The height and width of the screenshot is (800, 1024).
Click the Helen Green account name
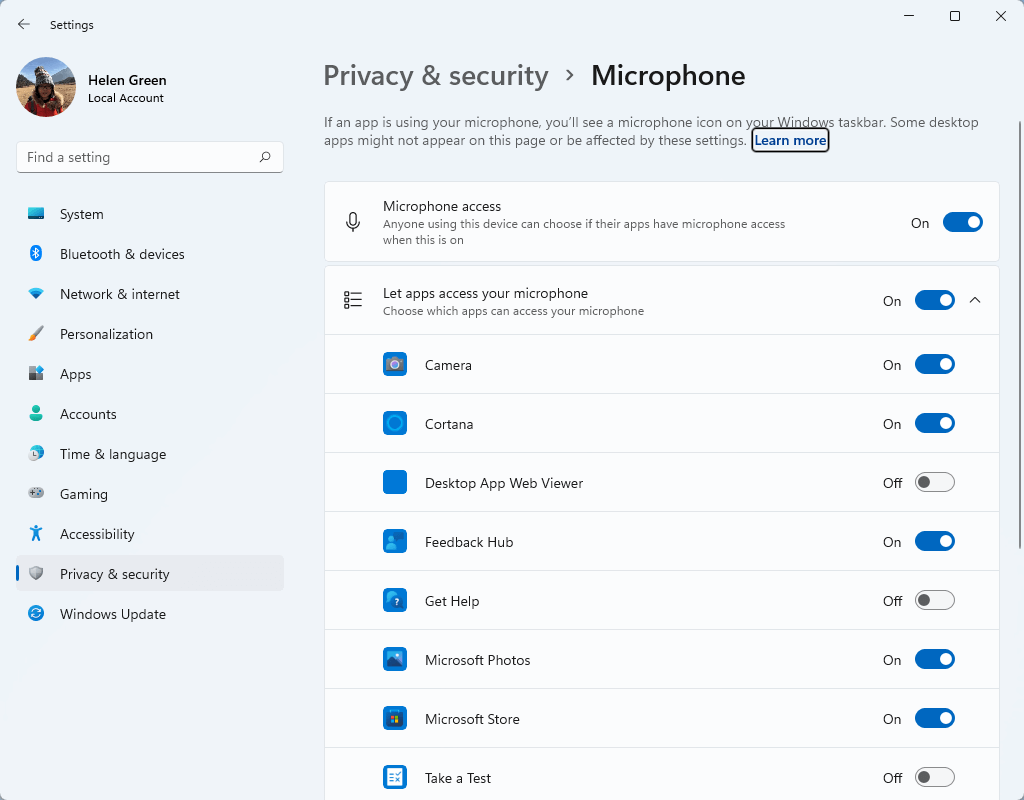click(127, 80)
